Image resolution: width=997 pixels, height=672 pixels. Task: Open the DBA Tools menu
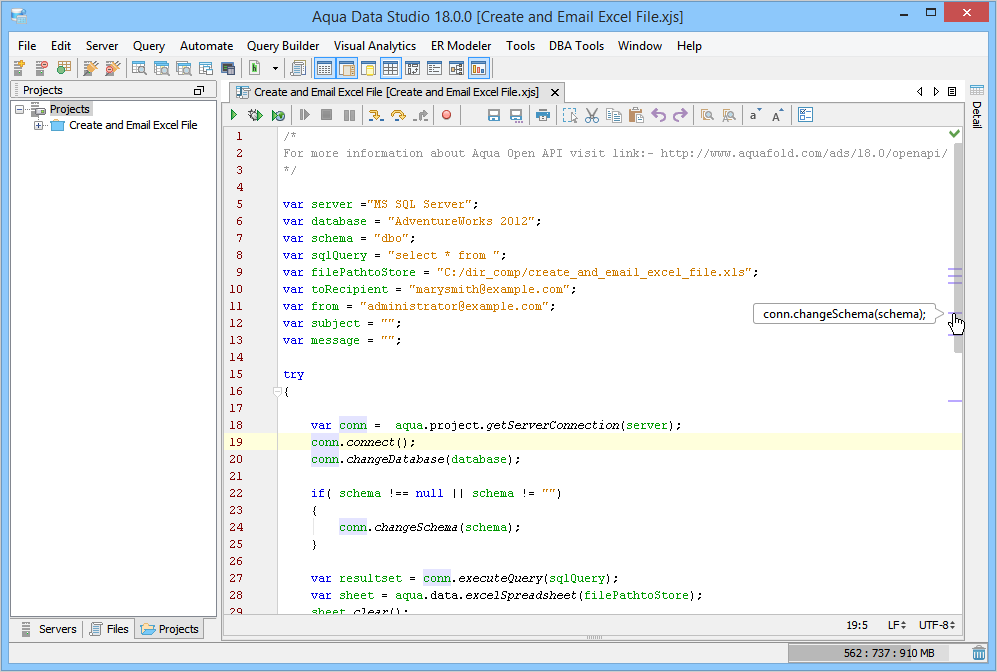(x=575, y=46)
